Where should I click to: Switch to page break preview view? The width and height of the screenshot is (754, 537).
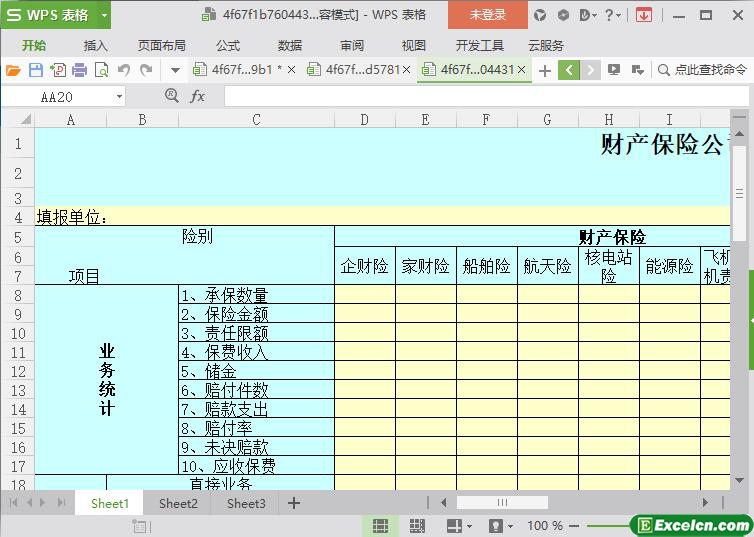tap(417, 525)
